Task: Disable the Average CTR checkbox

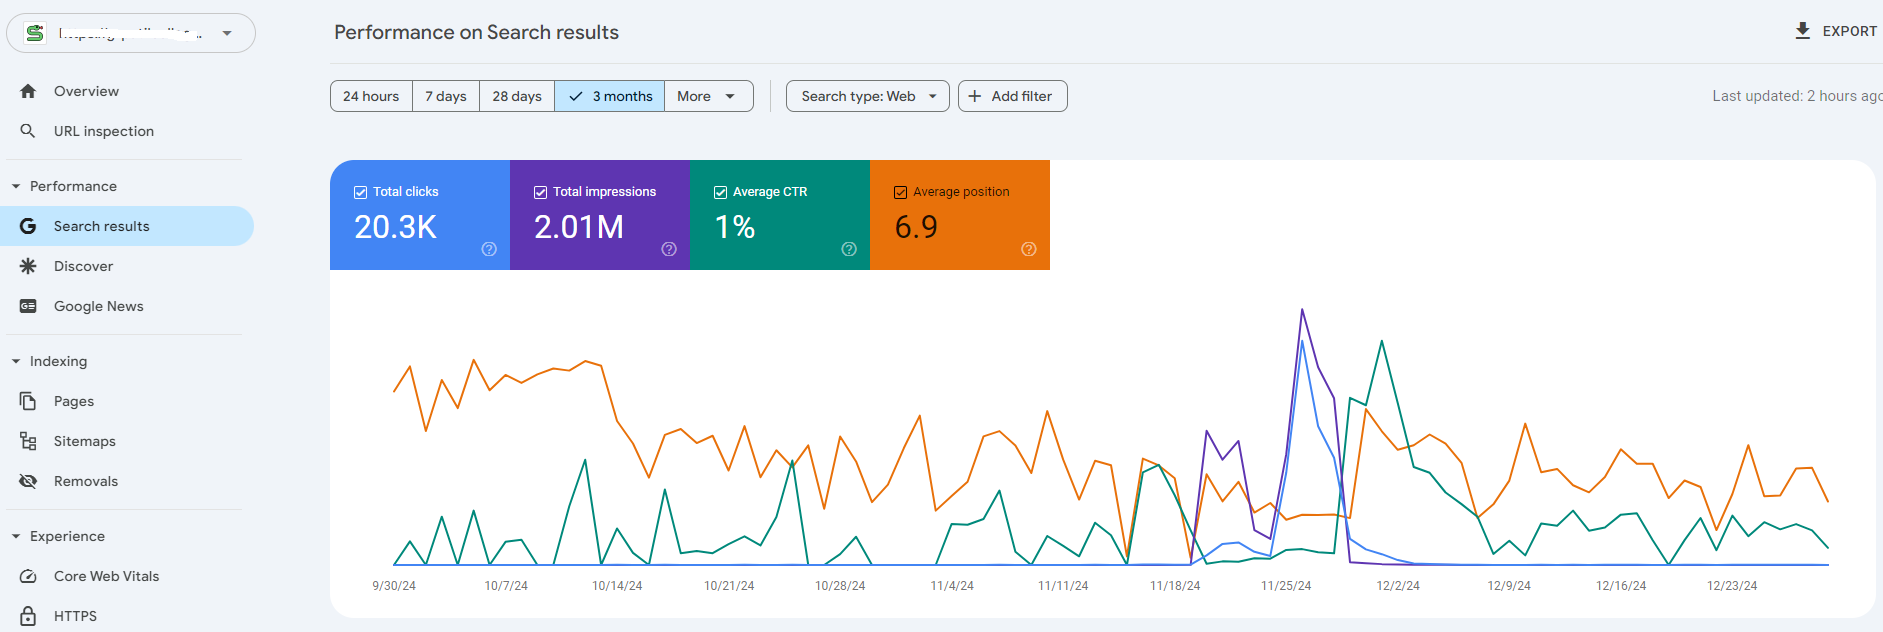Action: tap(721, 192)
